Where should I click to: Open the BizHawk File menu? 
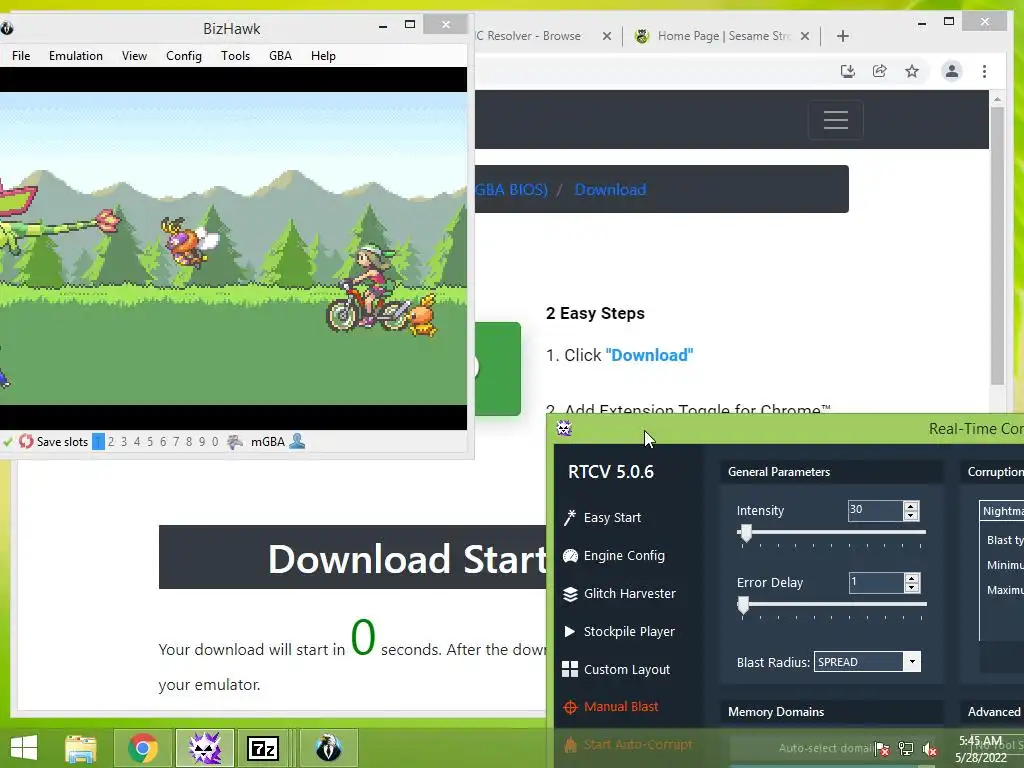21,56
